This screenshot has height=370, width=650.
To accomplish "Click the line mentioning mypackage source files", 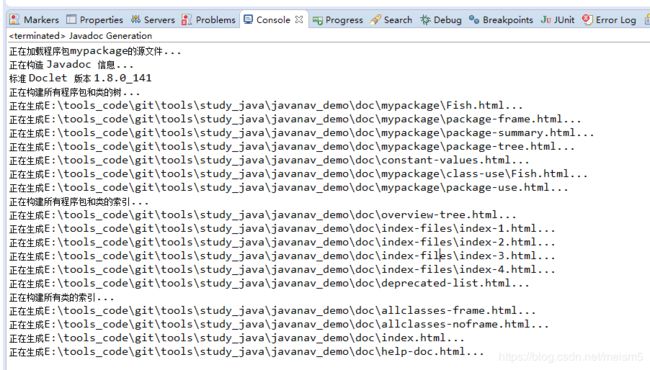I will click(x=95, y=51).
